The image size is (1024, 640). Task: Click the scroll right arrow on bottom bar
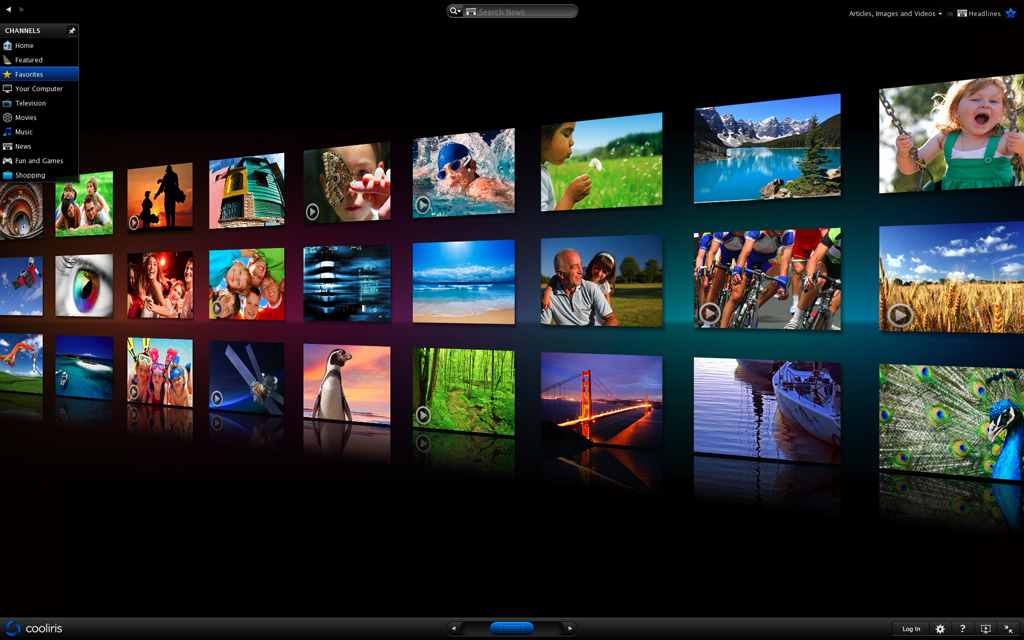point(570,628)
